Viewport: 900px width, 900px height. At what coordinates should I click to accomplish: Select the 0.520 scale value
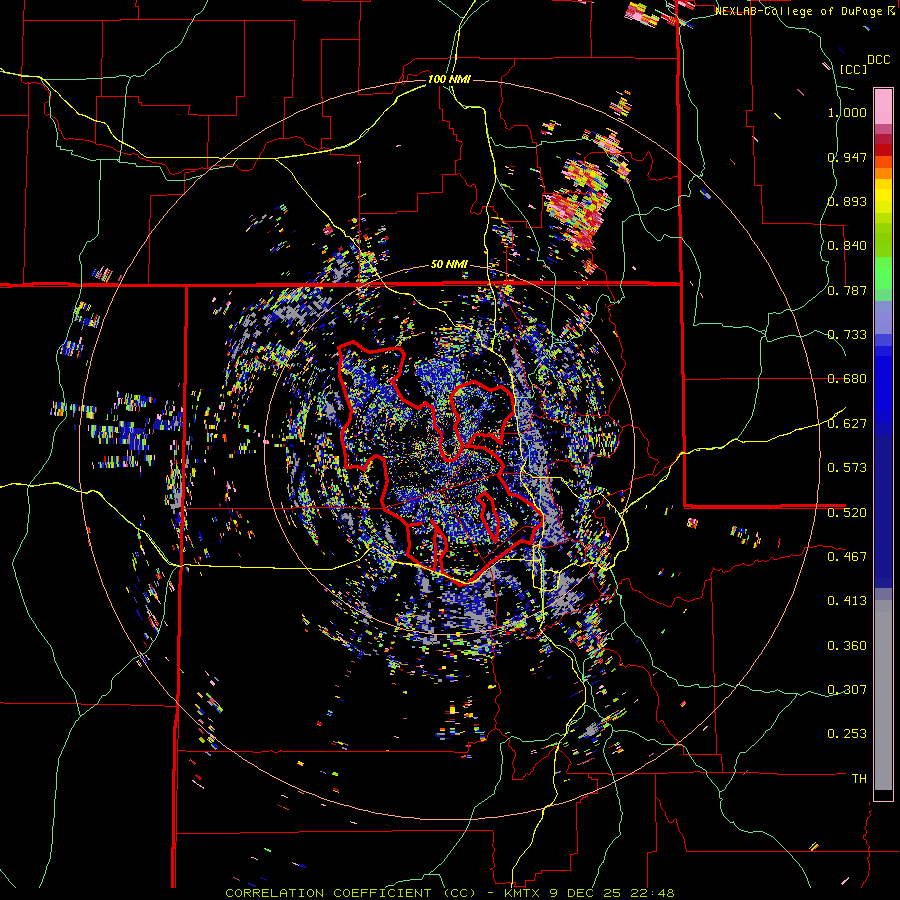tap(847, 513)
